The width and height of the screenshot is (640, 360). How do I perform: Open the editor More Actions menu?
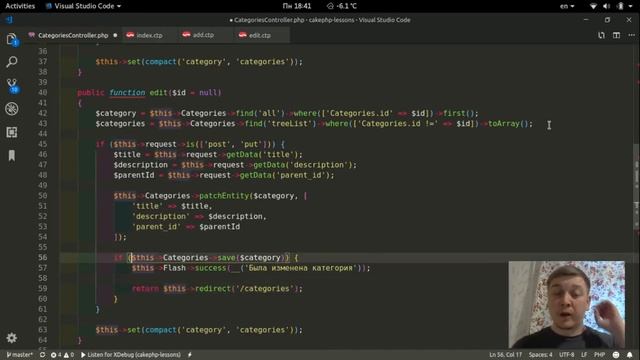(631, 36)
